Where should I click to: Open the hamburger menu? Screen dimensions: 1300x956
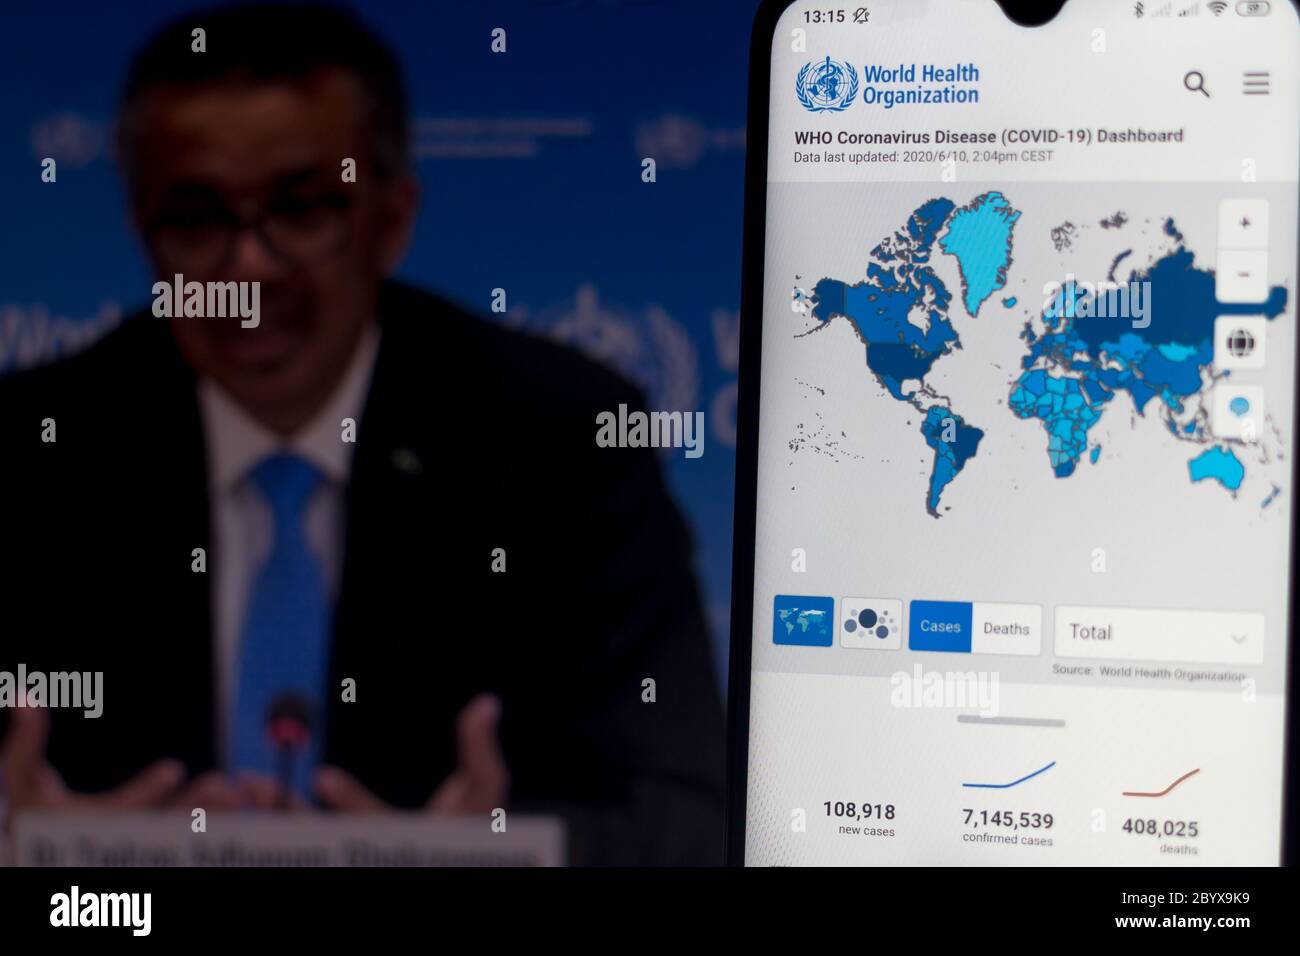1256,83
